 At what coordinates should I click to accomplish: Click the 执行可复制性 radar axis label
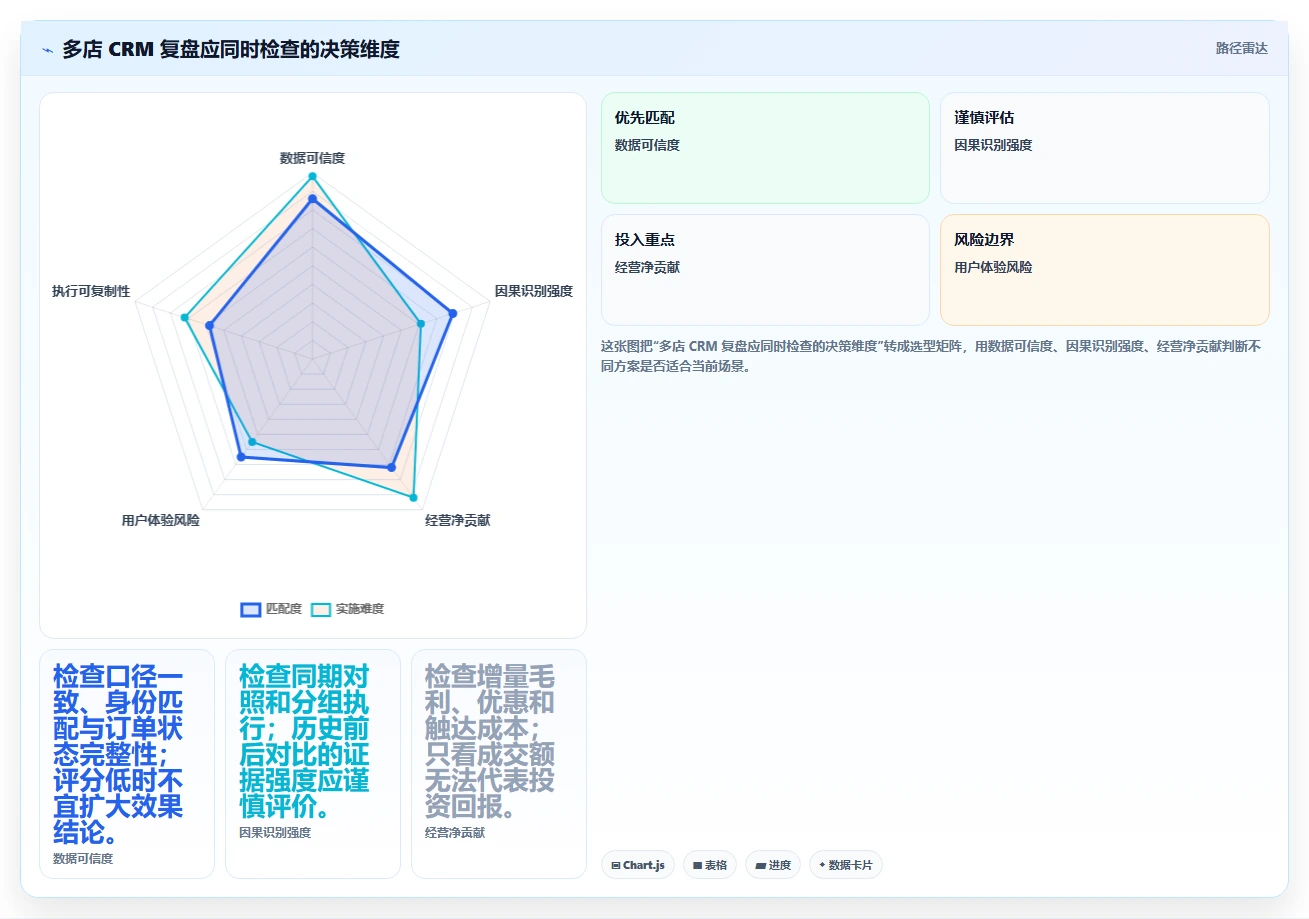coord(91,291)
